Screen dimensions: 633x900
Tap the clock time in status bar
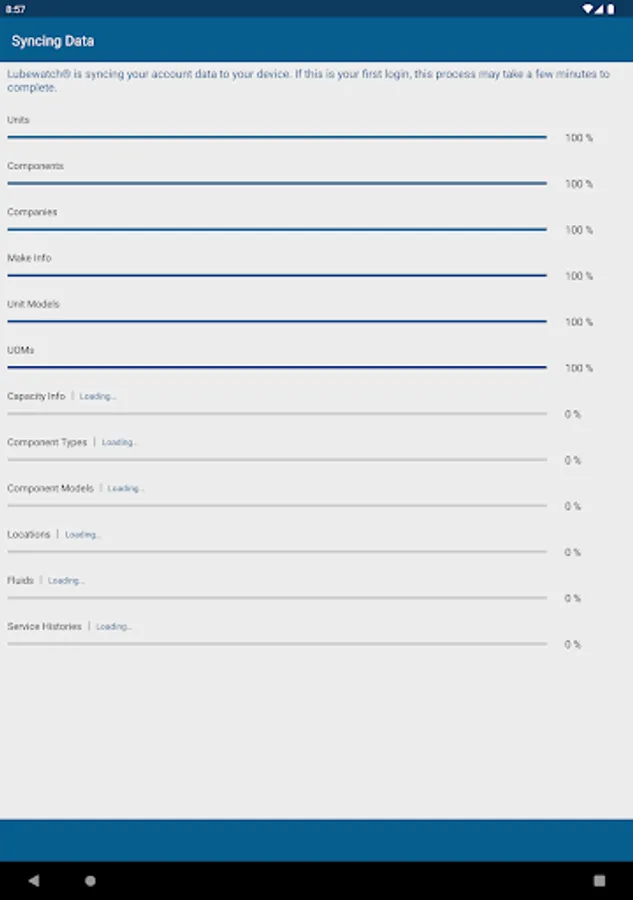pyautogui.click(x=15, y=9)
